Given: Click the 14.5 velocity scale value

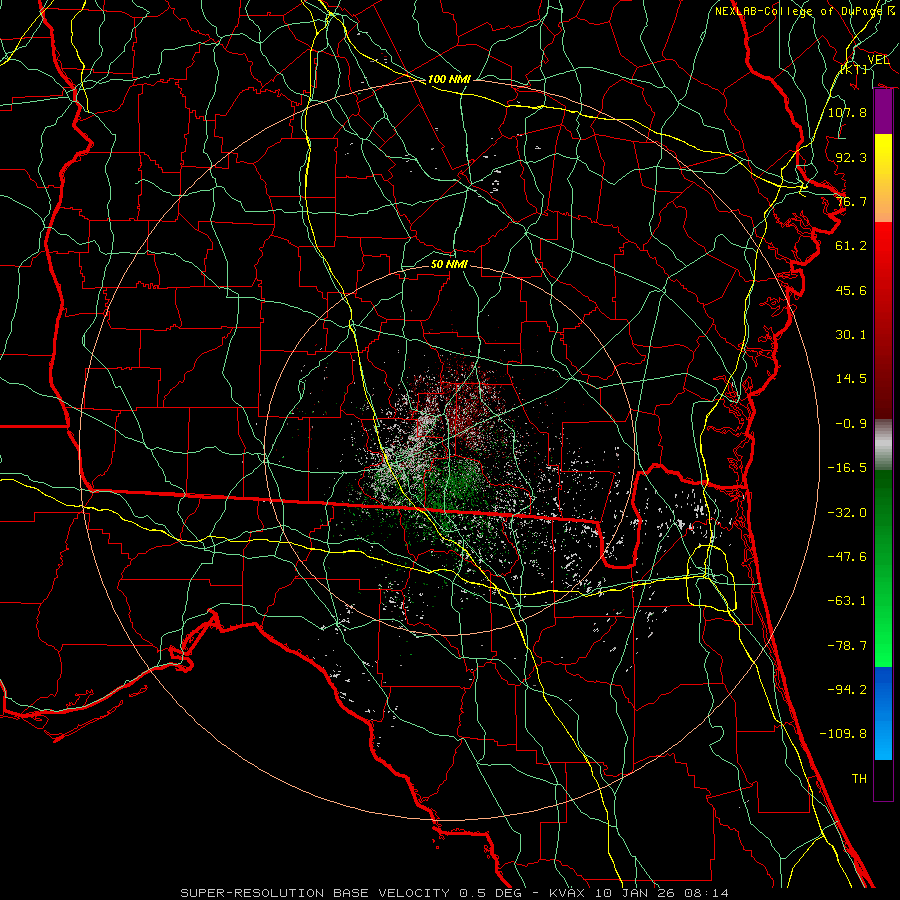Looking at the screenshot, I should click(x=851, y=379).
